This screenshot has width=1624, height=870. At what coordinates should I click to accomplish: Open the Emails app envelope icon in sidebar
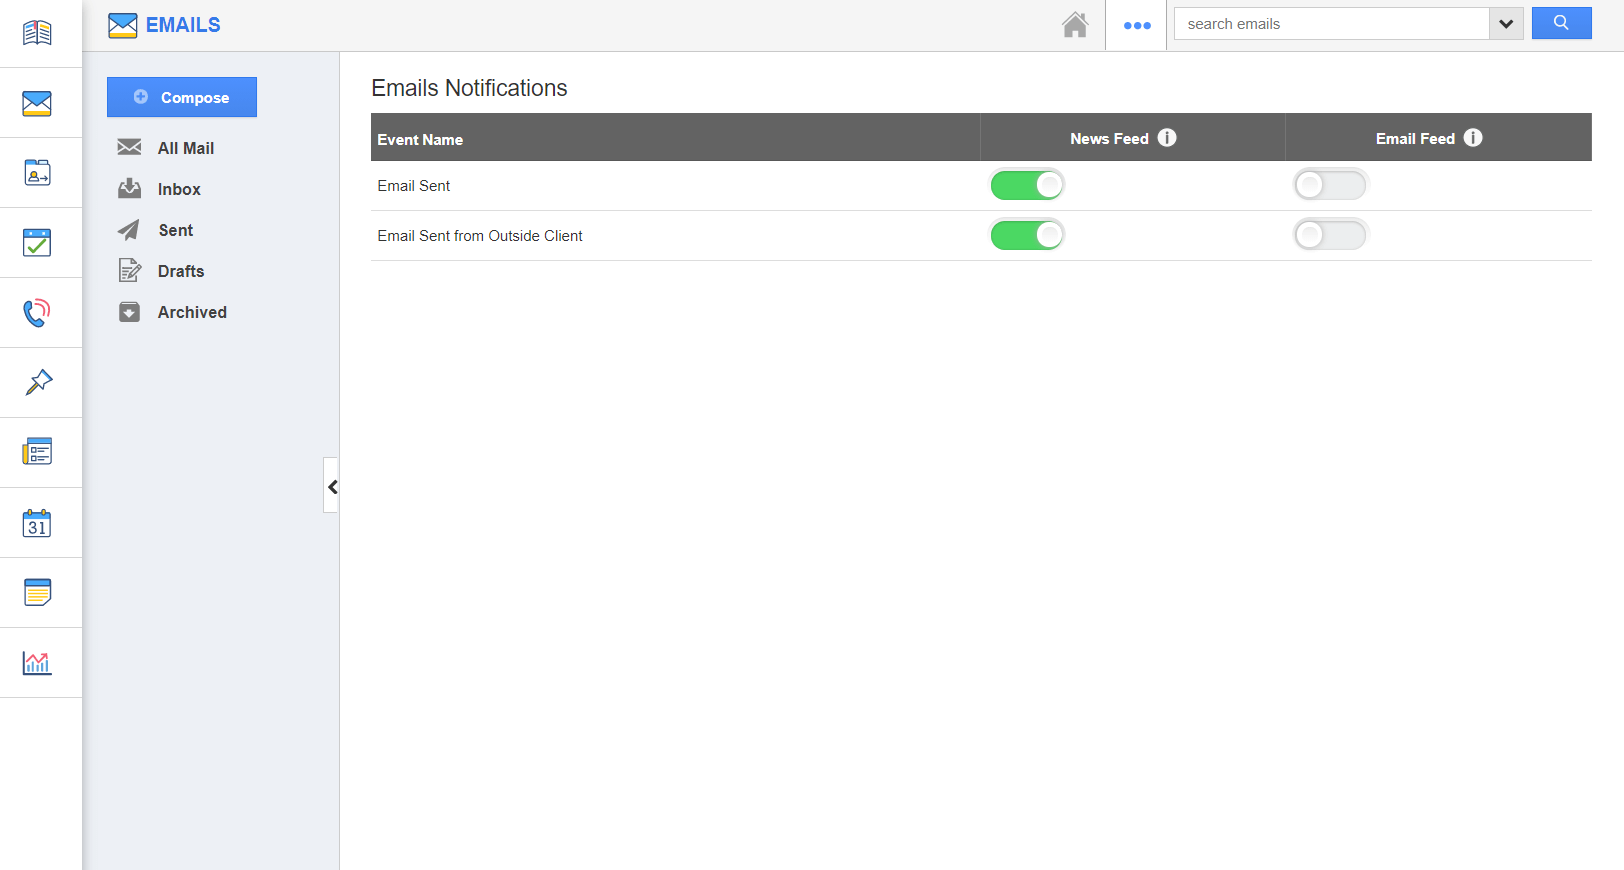(37, 103)
